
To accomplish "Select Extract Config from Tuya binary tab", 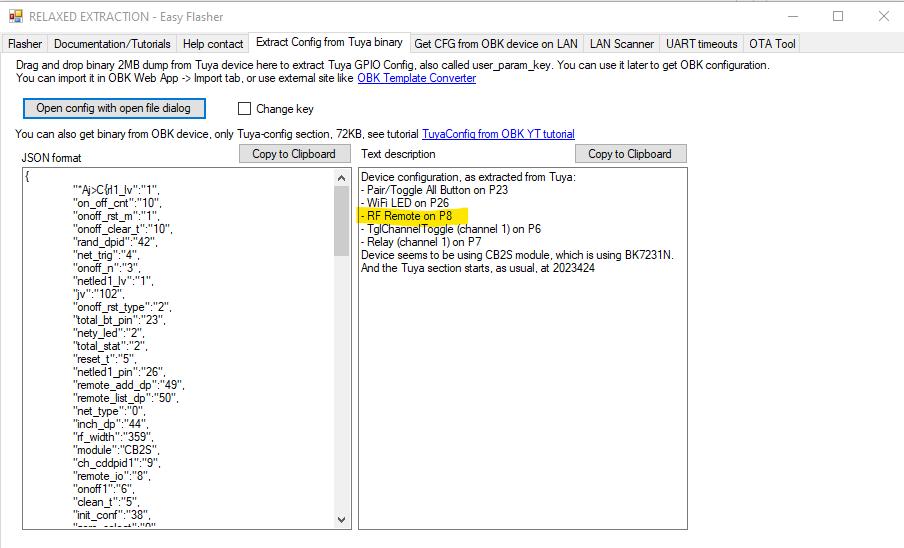I will tap(329, 42).
